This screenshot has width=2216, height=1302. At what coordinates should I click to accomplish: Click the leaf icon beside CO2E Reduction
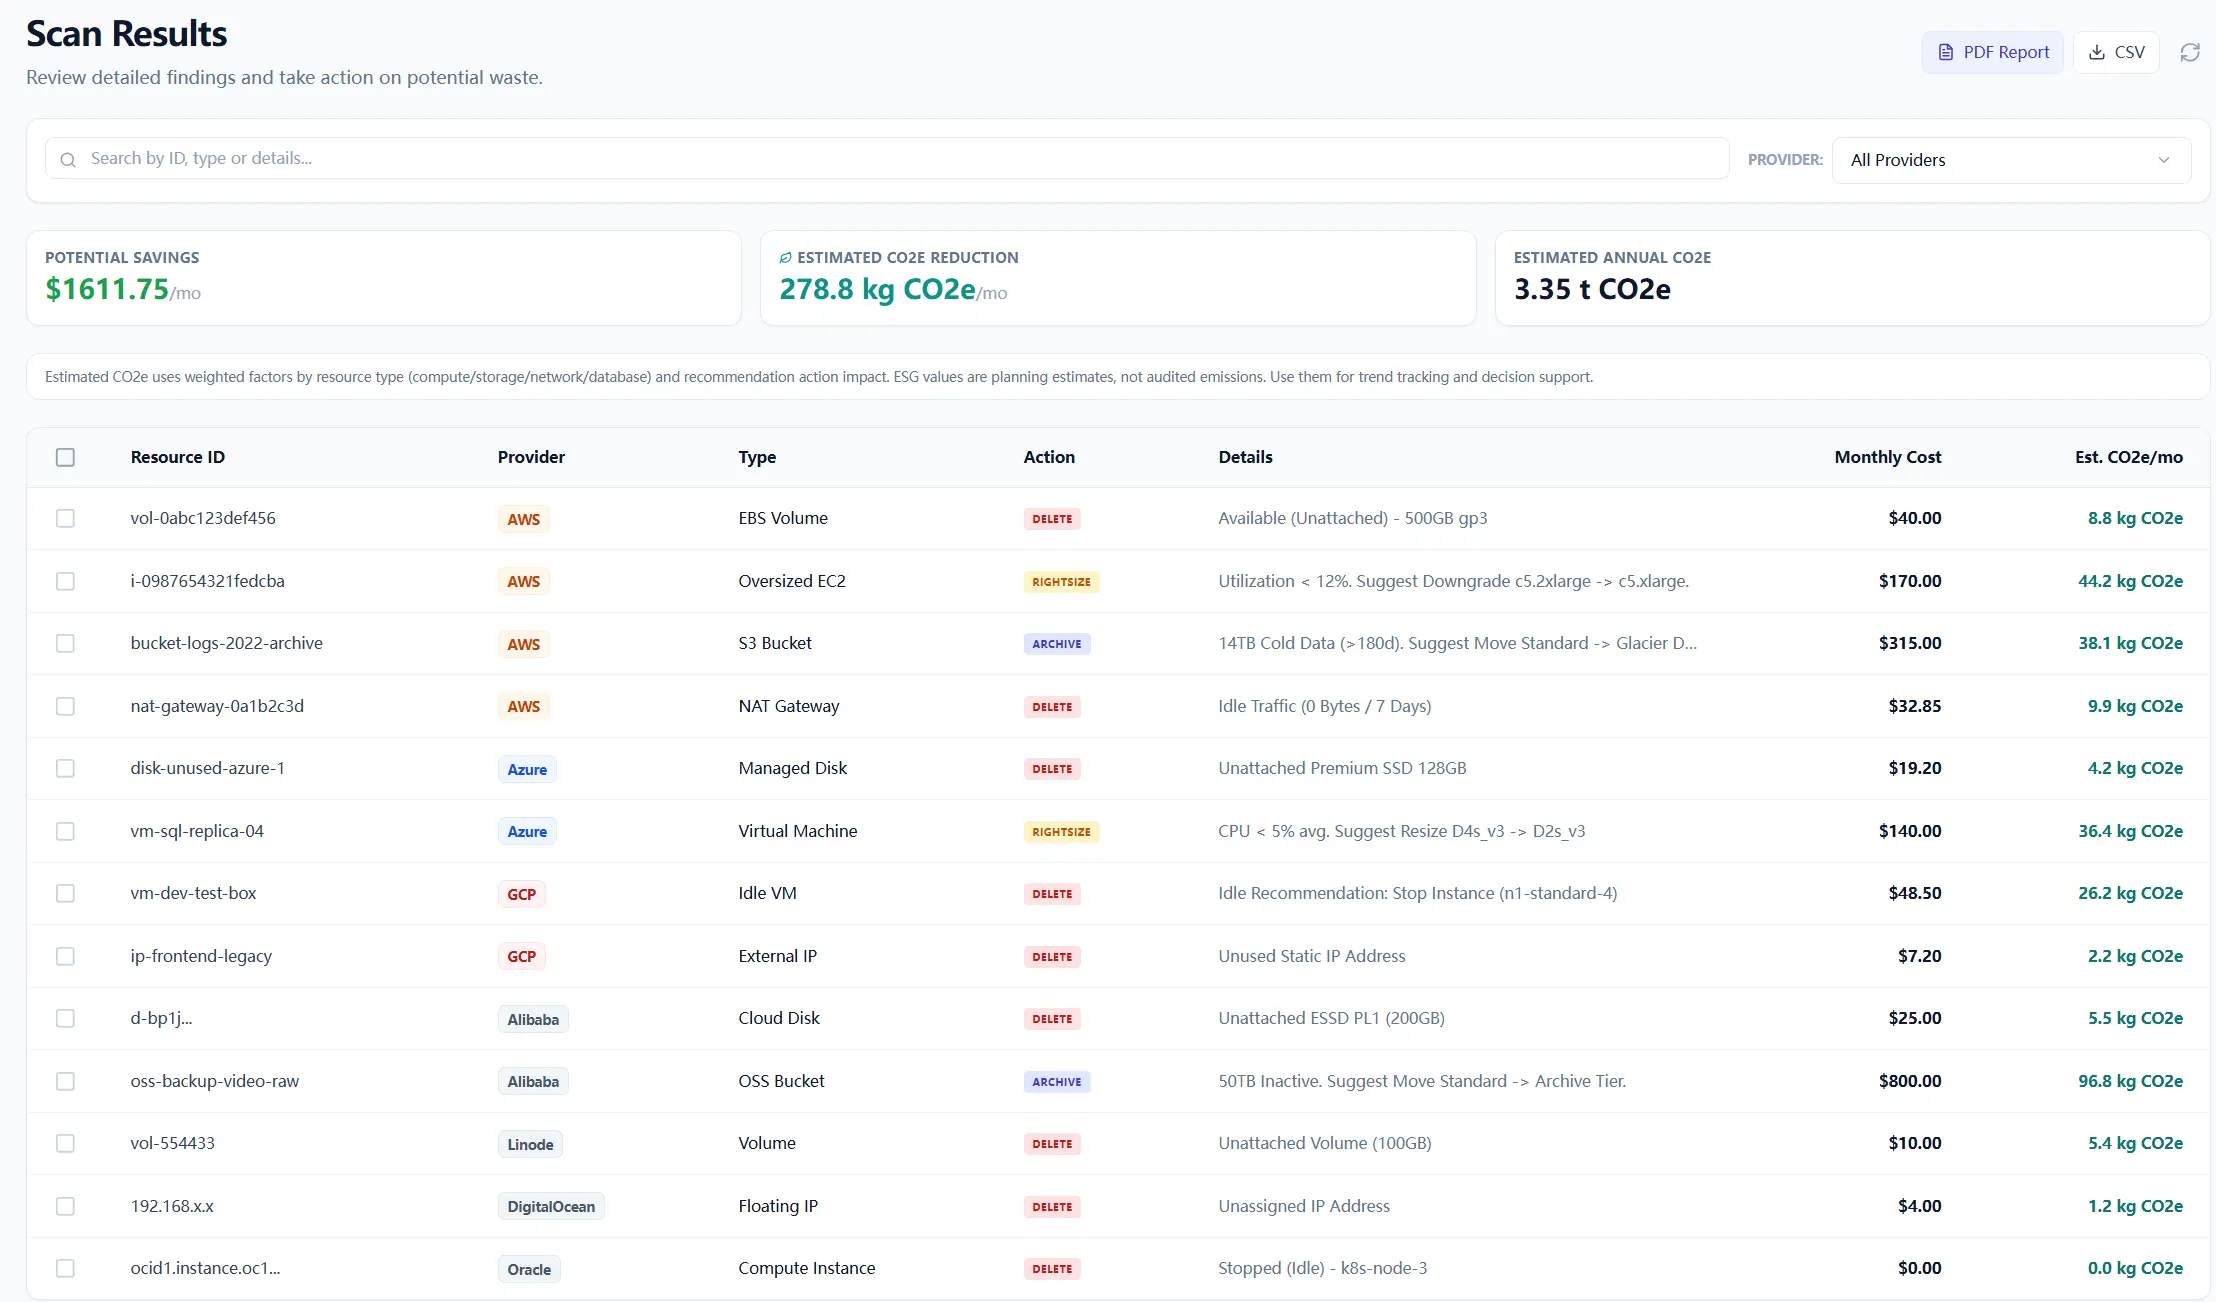[x=786, y=258]
